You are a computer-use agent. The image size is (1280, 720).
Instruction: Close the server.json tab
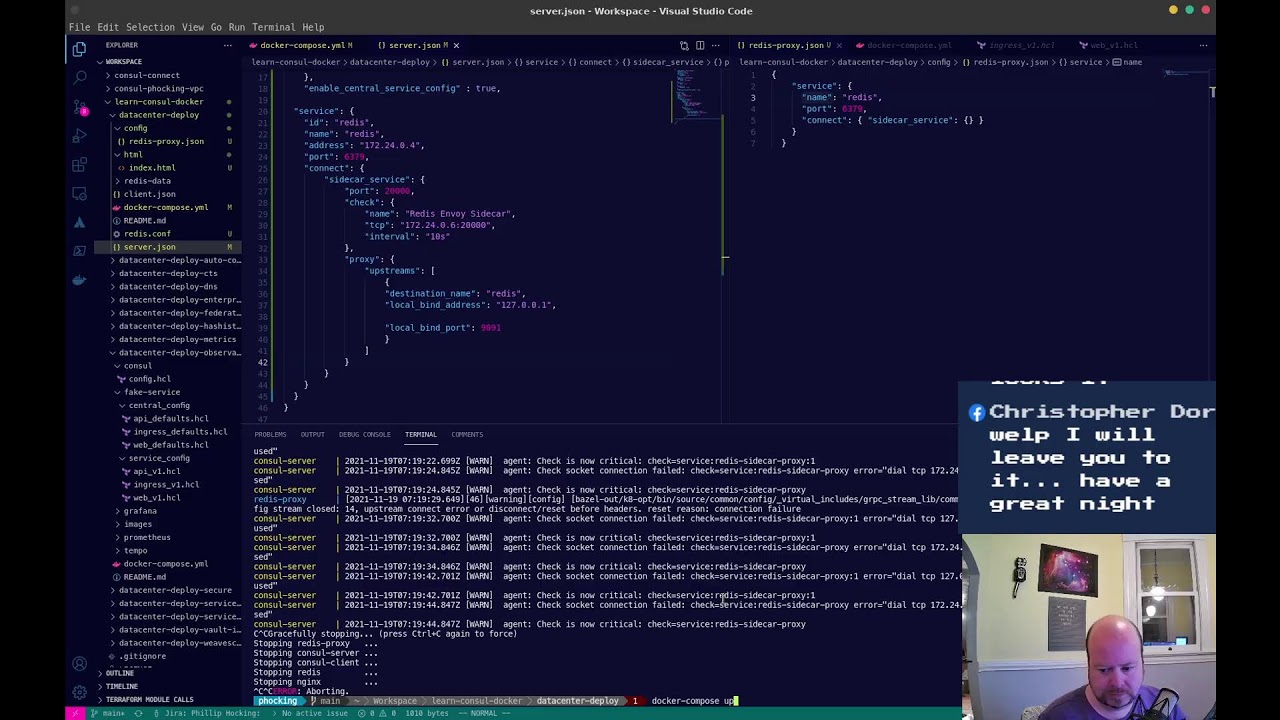(456, 45)
